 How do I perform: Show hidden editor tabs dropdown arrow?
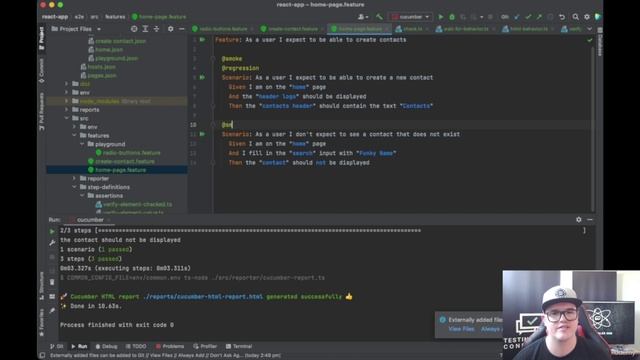pyautogui.click(x=589, y=29)
